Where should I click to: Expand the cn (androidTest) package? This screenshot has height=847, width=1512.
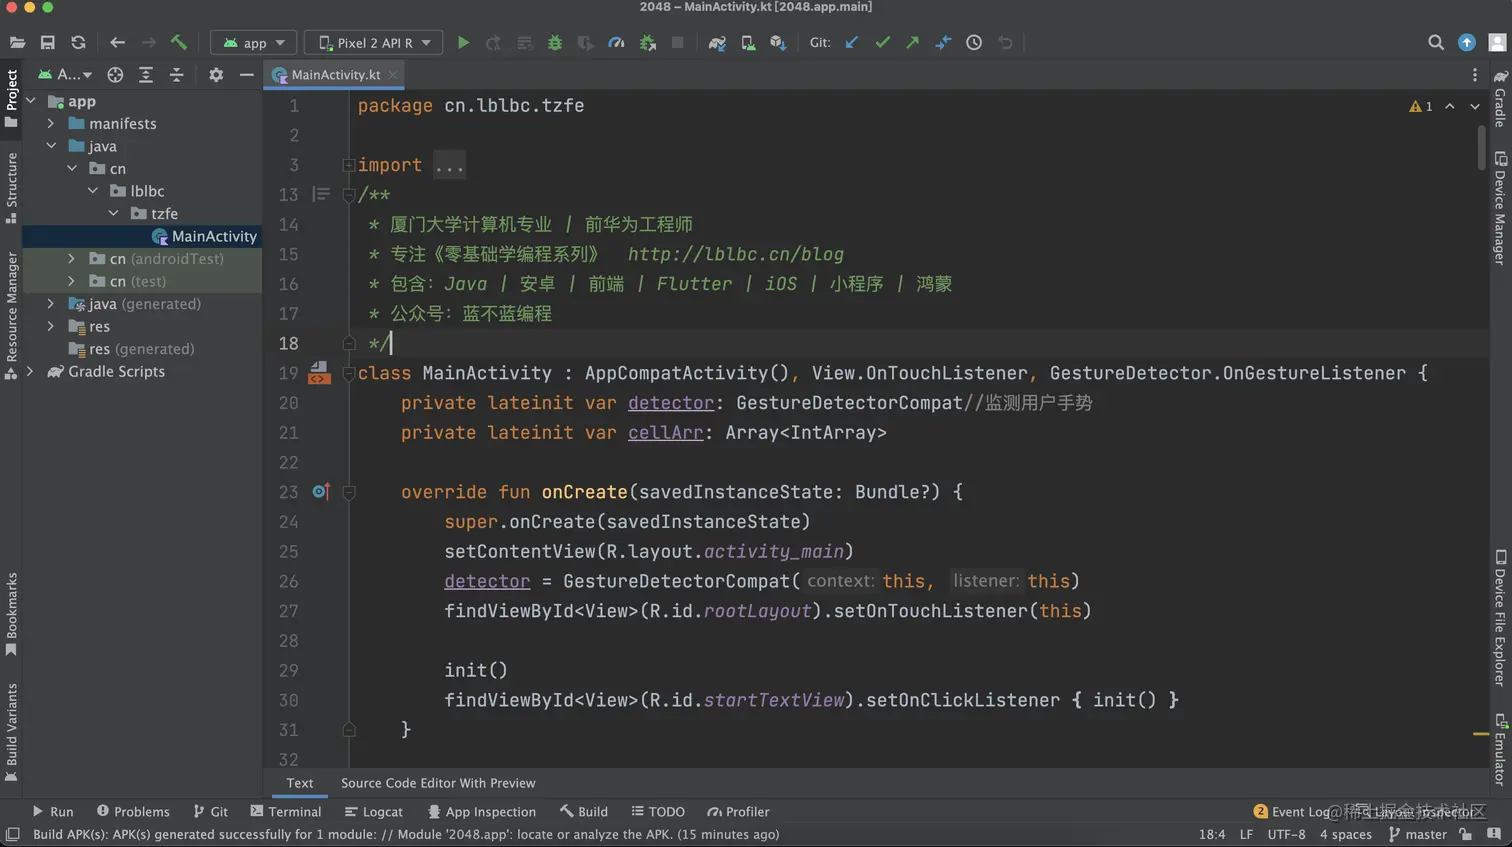[x=72, y=259]
